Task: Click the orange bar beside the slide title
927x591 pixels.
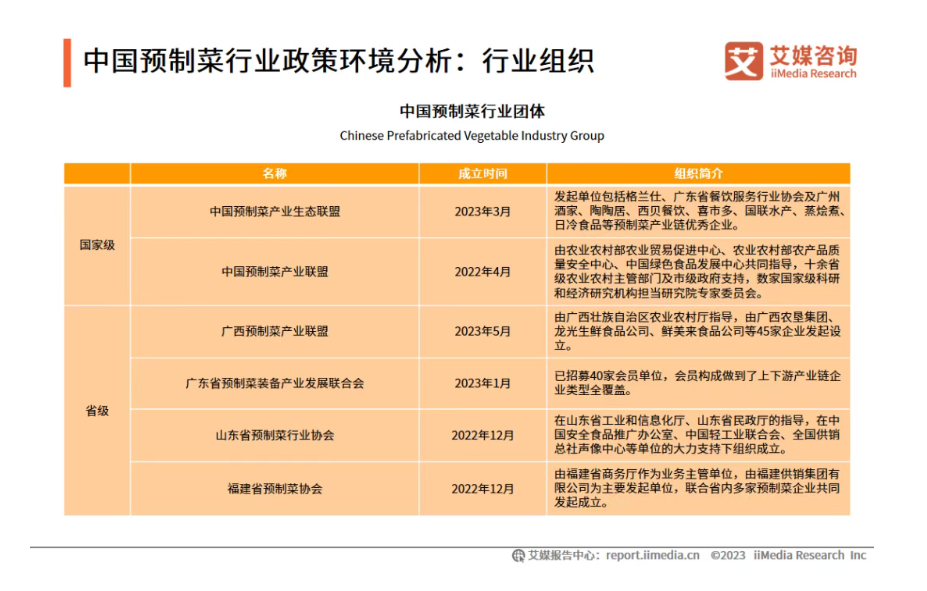Action: (66, 62)
